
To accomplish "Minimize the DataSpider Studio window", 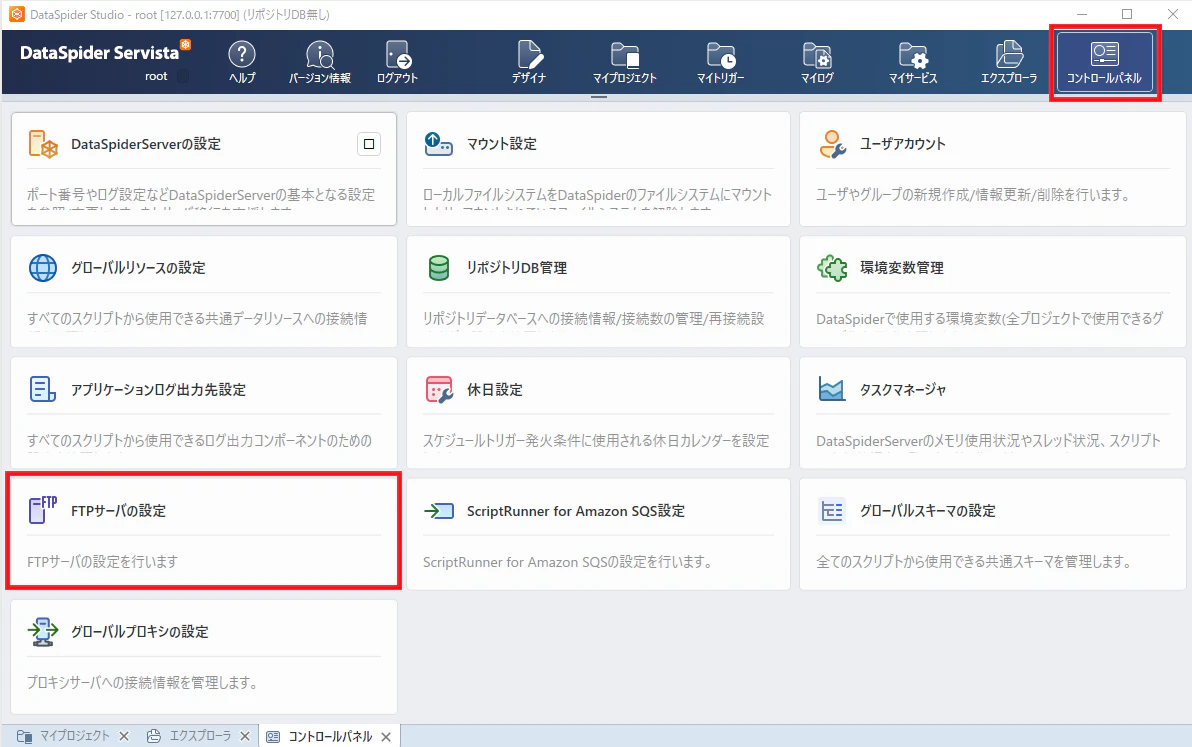I will [x=1081, y=14].
